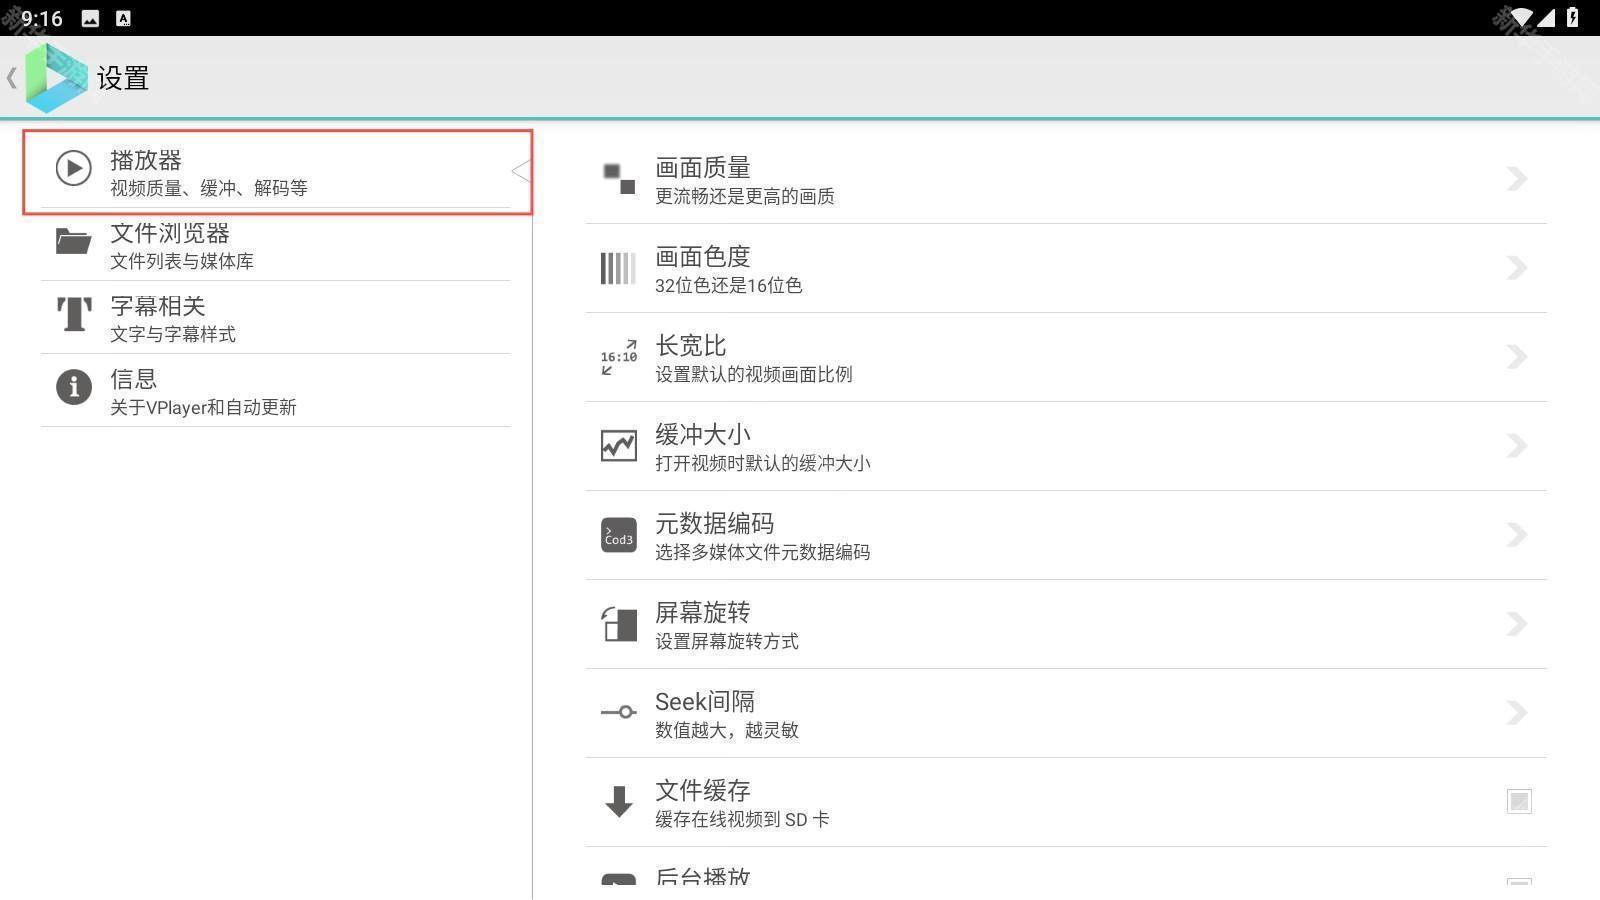The image size is (1600, 900).
Task: Click the 屏幕旋转 screen rotation icon
Action: pos(618,623)
